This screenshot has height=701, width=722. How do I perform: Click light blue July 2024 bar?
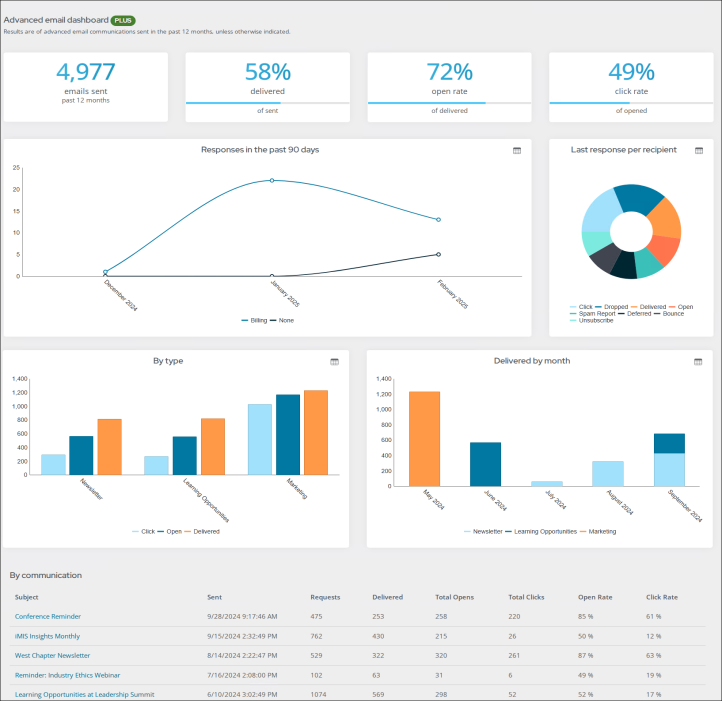point(547,484)
